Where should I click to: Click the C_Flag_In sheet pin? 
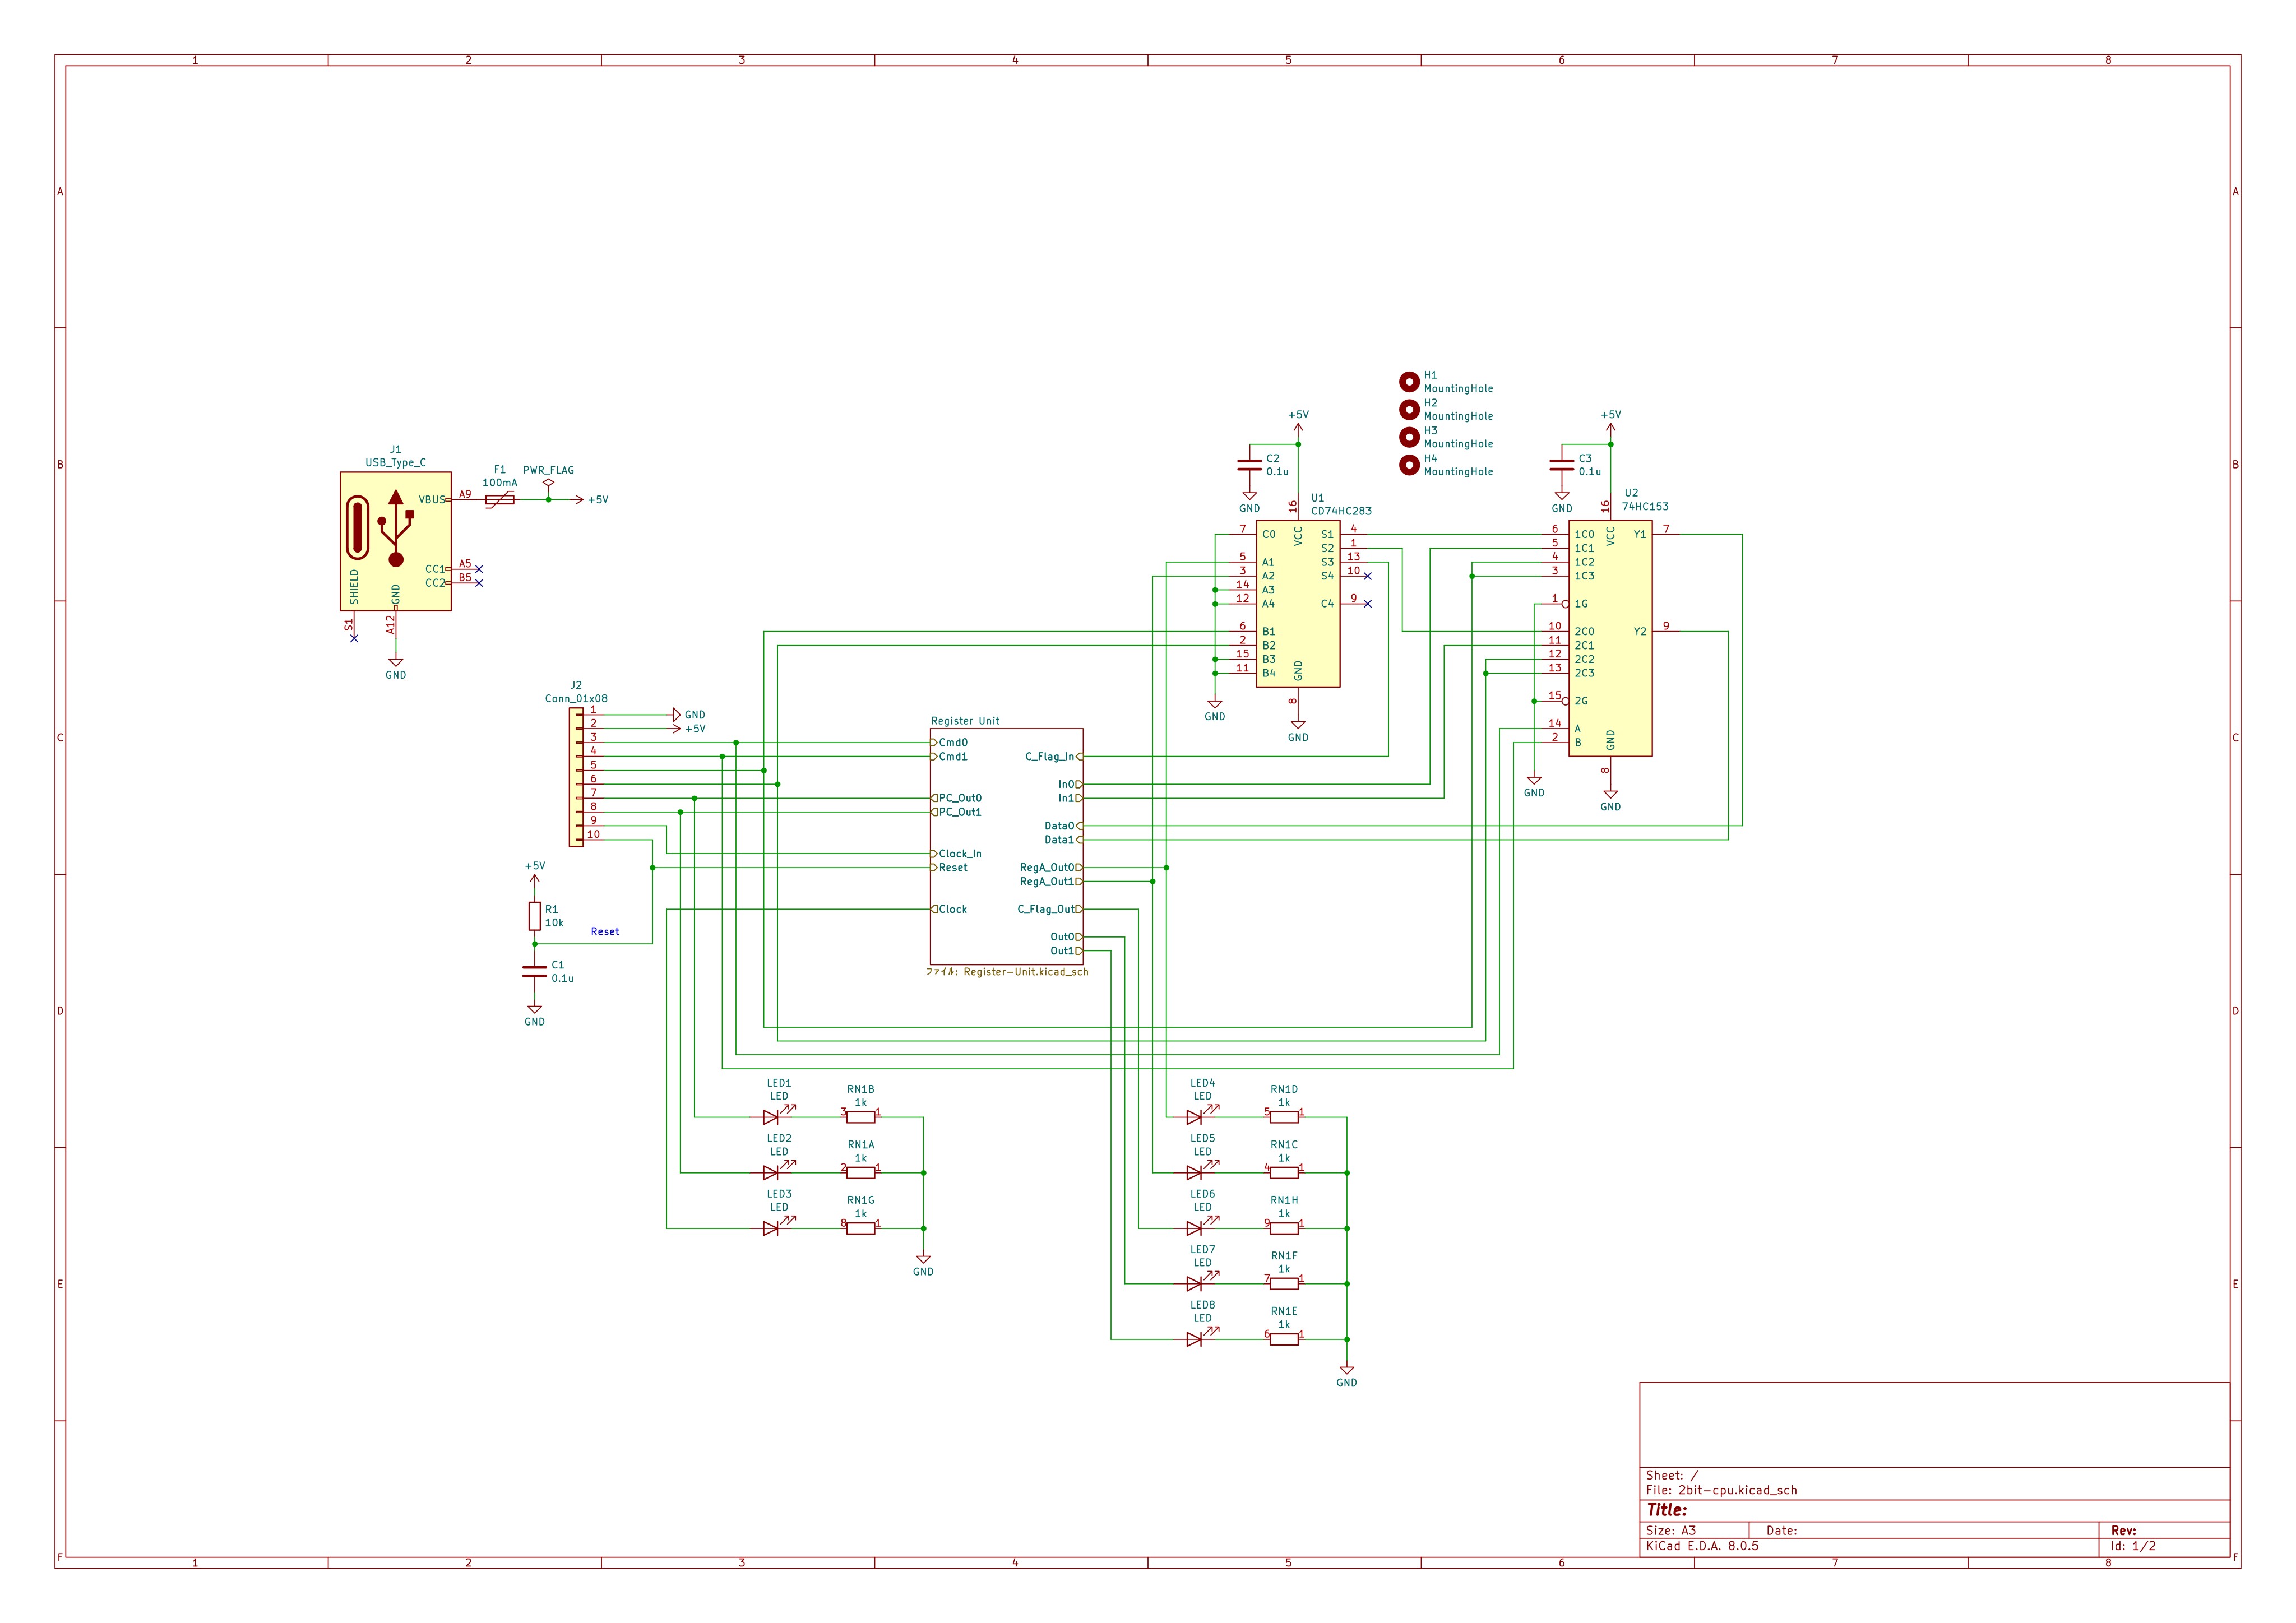1053,757
